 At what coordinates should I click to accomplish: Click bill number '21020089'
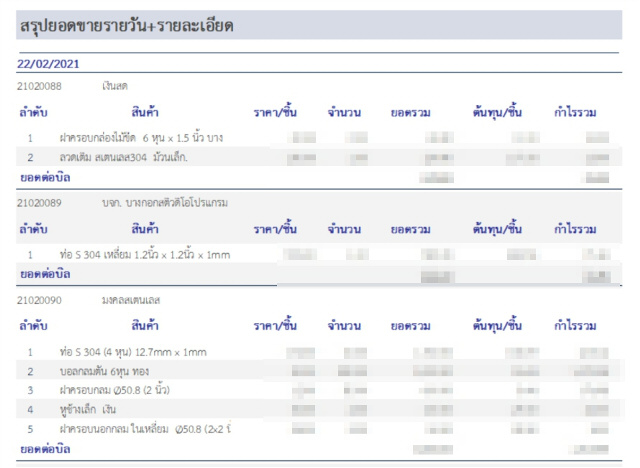(39, 203)
